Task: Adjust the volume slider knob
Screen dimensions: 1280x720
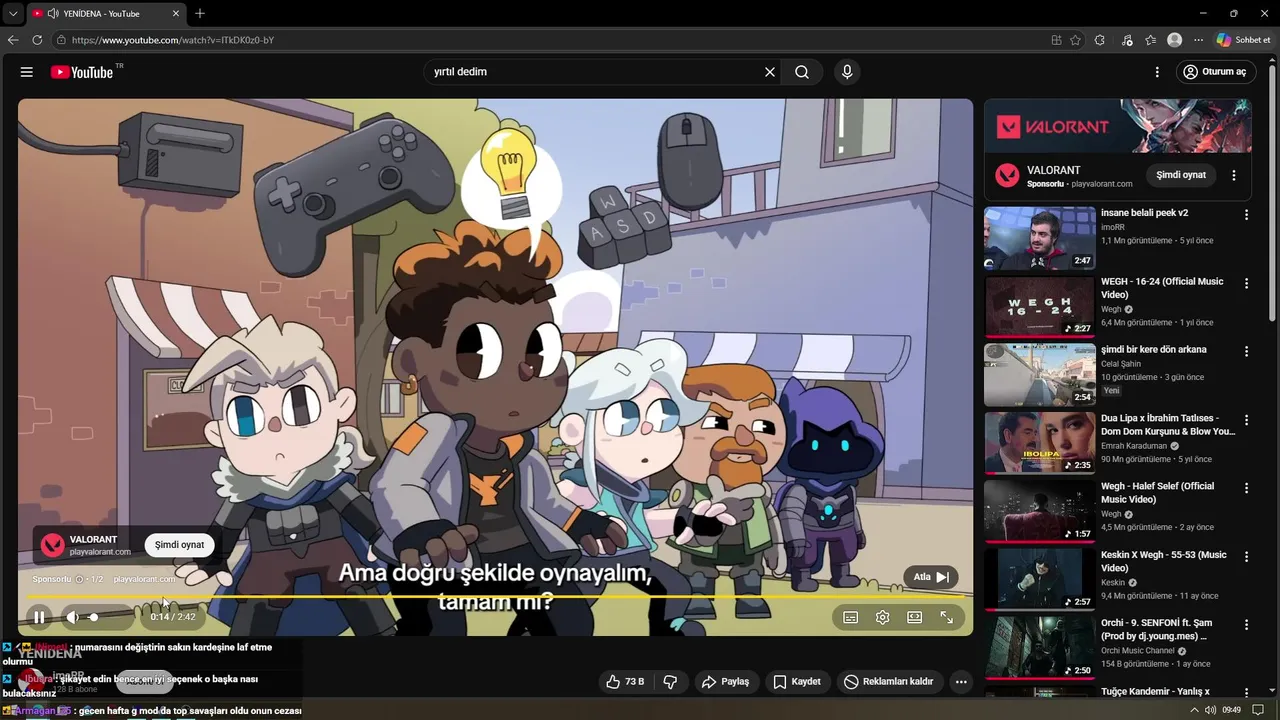Action: 94,617
